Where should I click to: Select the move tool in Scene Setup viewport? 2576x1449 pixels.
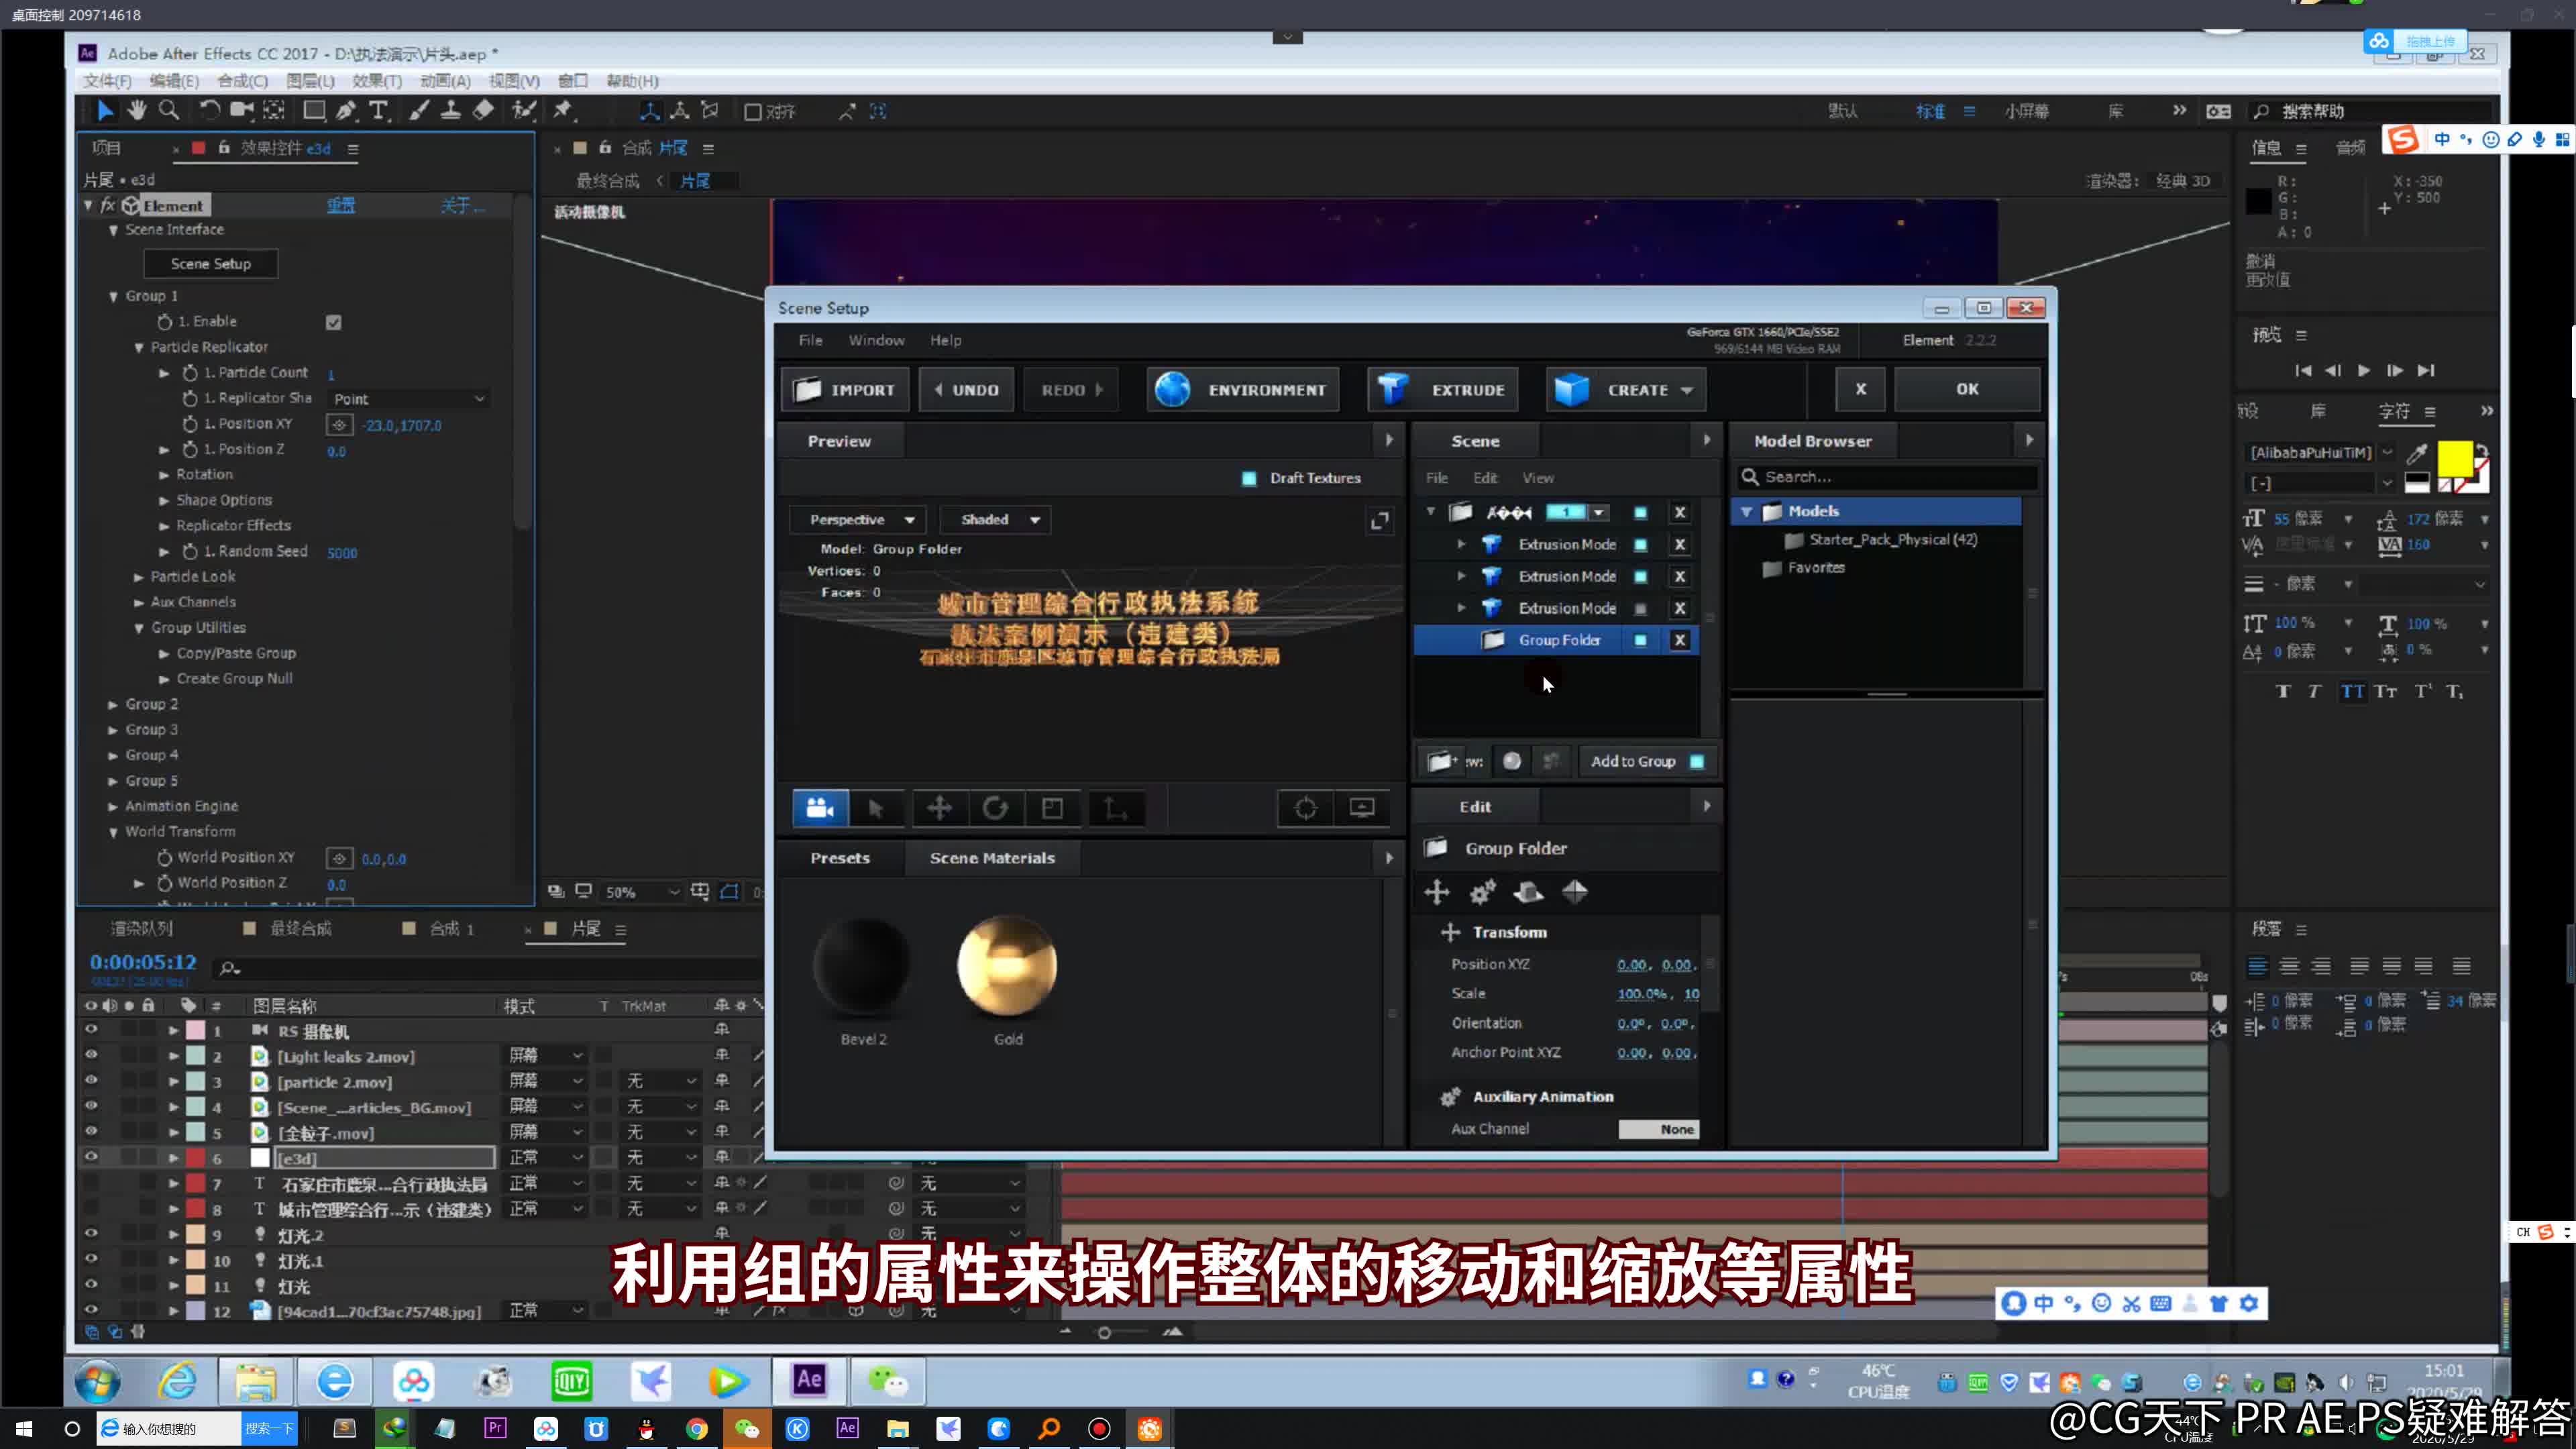tap(938, 808)
